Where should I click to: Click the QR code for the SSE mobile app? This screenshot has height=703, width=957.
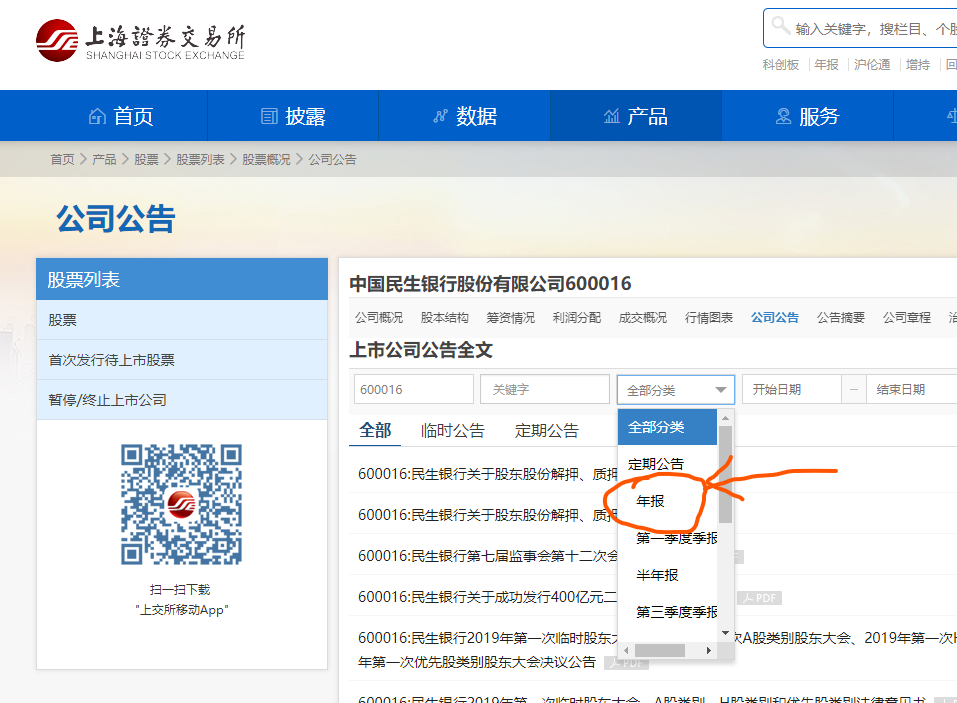click(181, 504)
